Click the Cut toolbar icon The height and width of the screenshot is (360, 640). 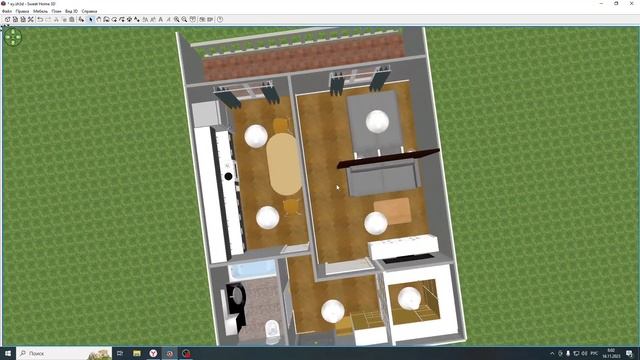click(56, 19)
